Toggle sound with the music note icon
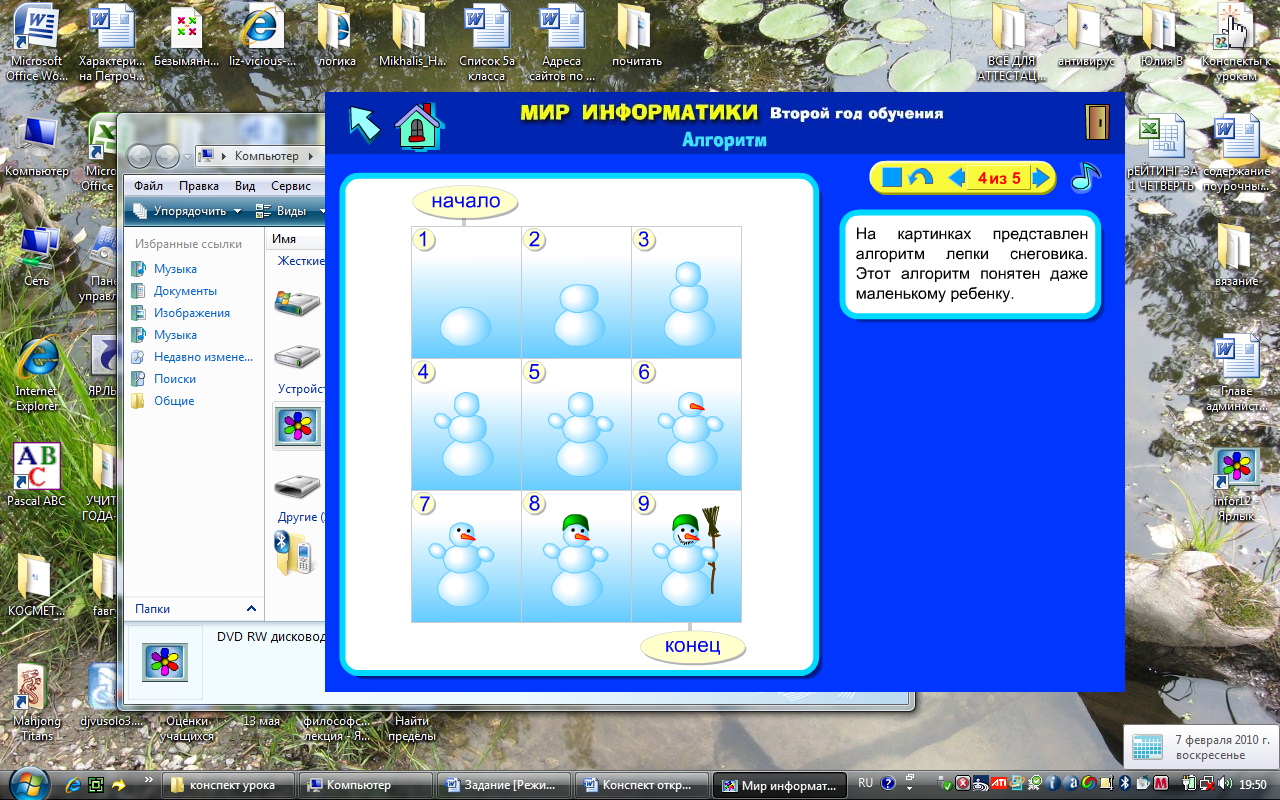The width and height of the screenshot is (1280, 800). pyautogui.click(x=1085, y=177)
